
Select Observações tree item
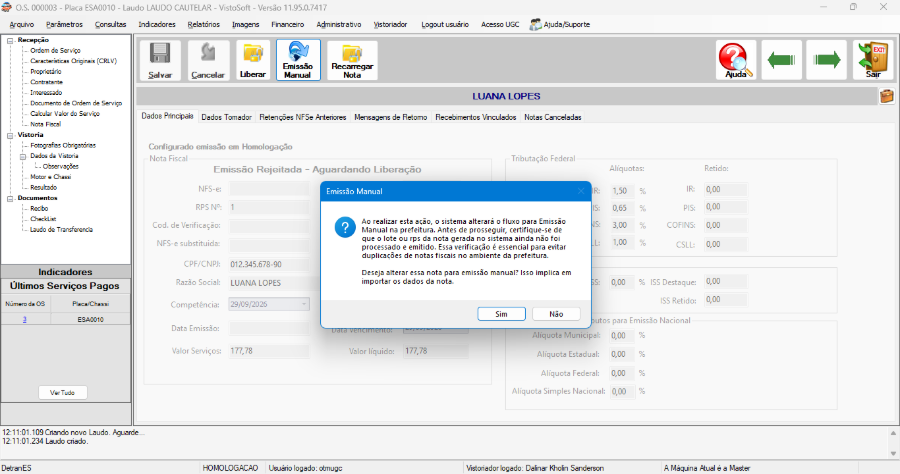pyautogui.click(x=60, y=166)
